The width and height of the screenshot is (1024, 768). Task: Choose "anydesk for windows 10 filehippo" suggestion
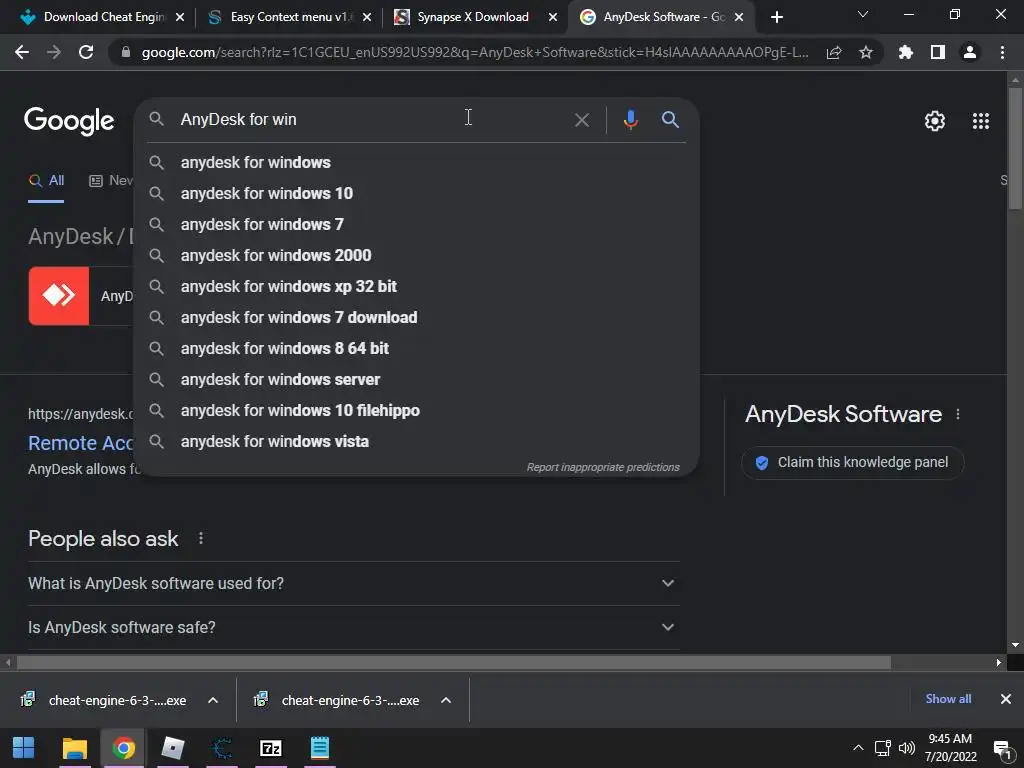click(417, 411)
